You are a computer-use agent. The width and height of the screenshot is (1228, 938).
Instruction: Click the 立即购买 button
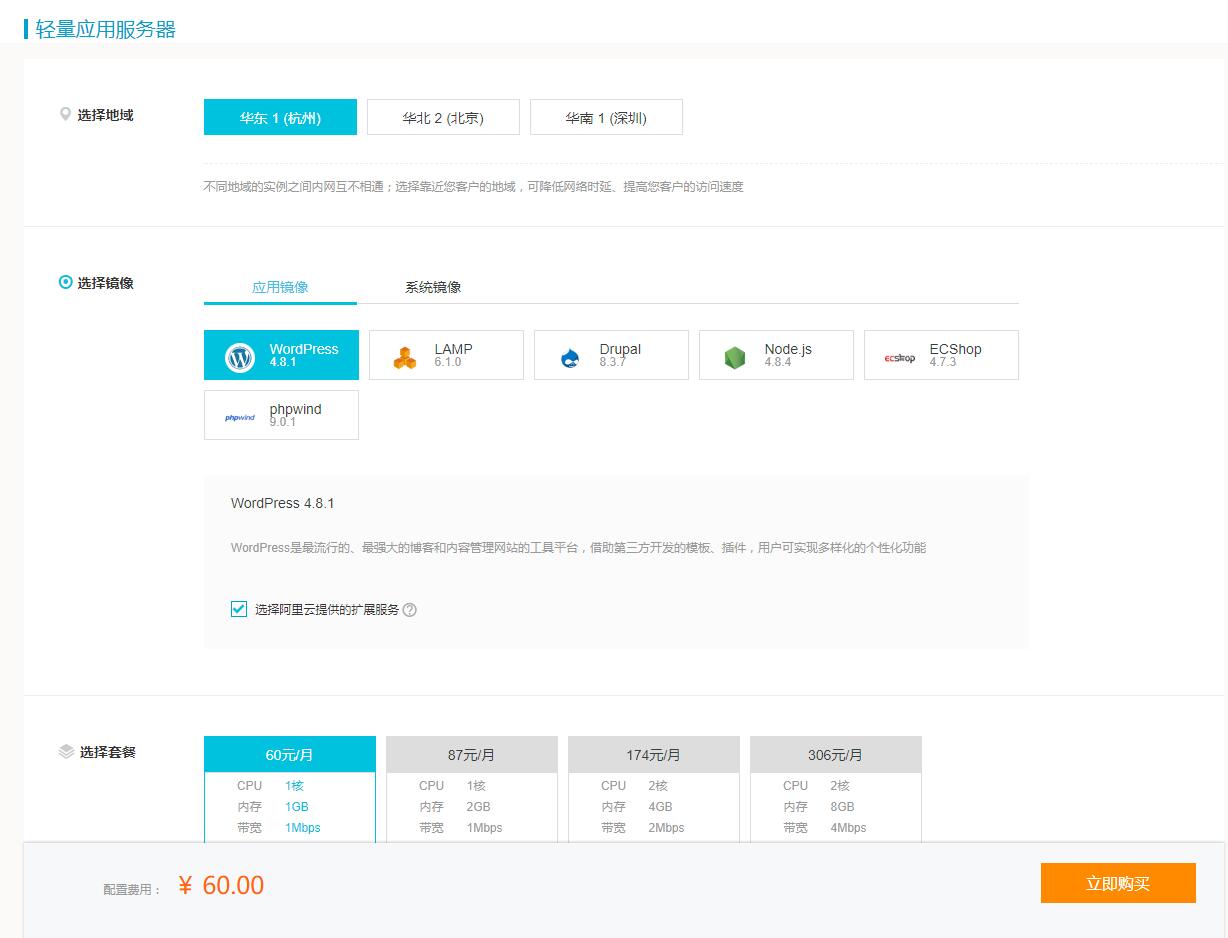coord(1118,883)
